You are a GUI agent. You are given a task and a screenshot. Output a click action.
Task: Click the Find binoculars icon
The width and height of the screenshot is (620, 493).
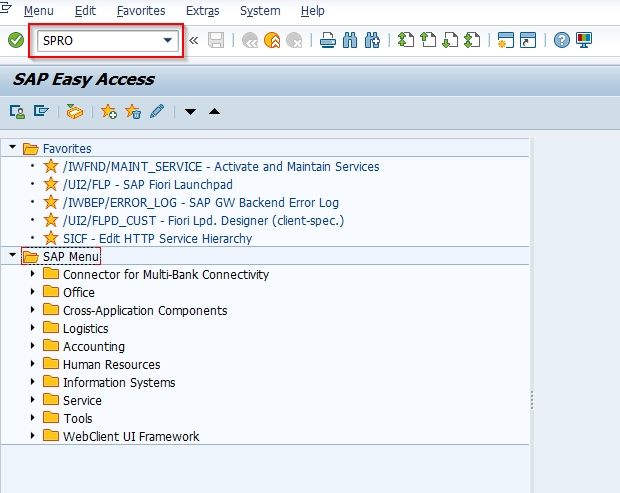(350, 40)
